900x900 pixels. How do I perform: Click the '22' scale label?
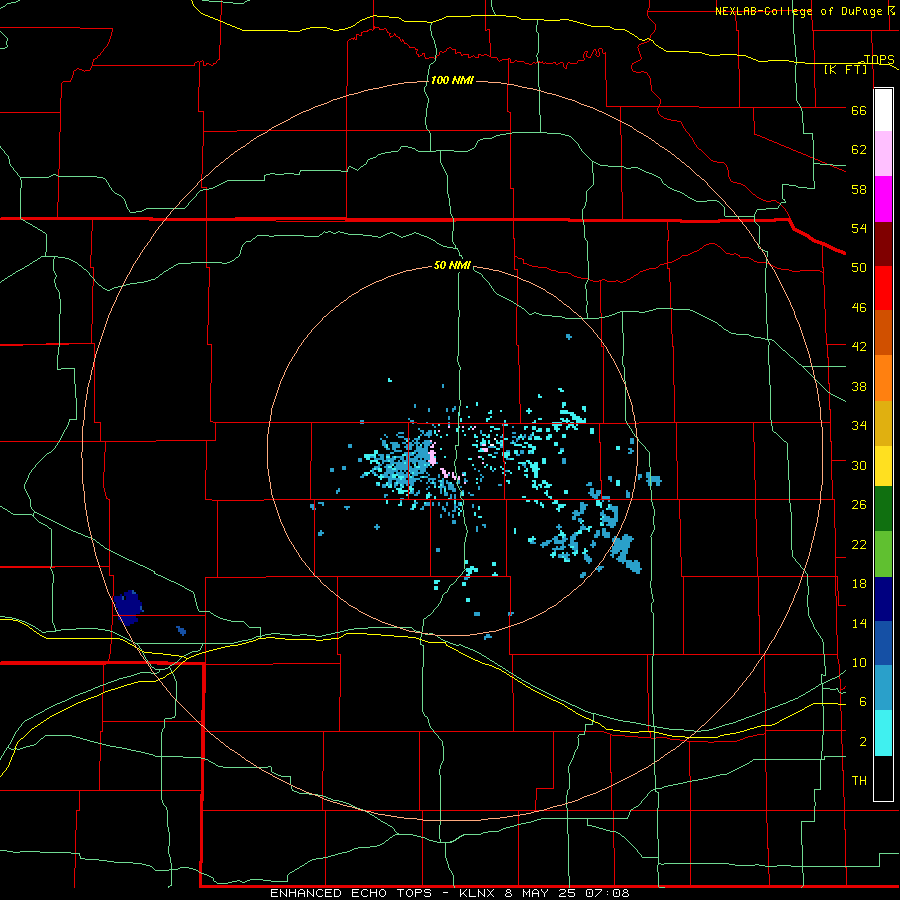pyautogui.click(x=859, y=545)
